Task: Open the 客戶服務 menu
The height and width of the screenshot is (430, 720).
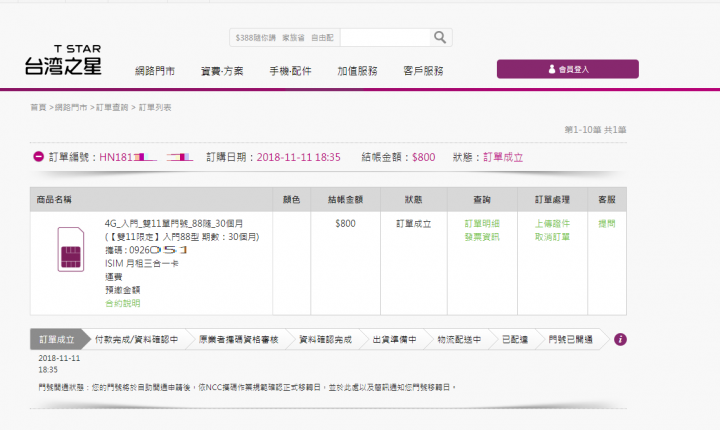Action: (423, 71)
